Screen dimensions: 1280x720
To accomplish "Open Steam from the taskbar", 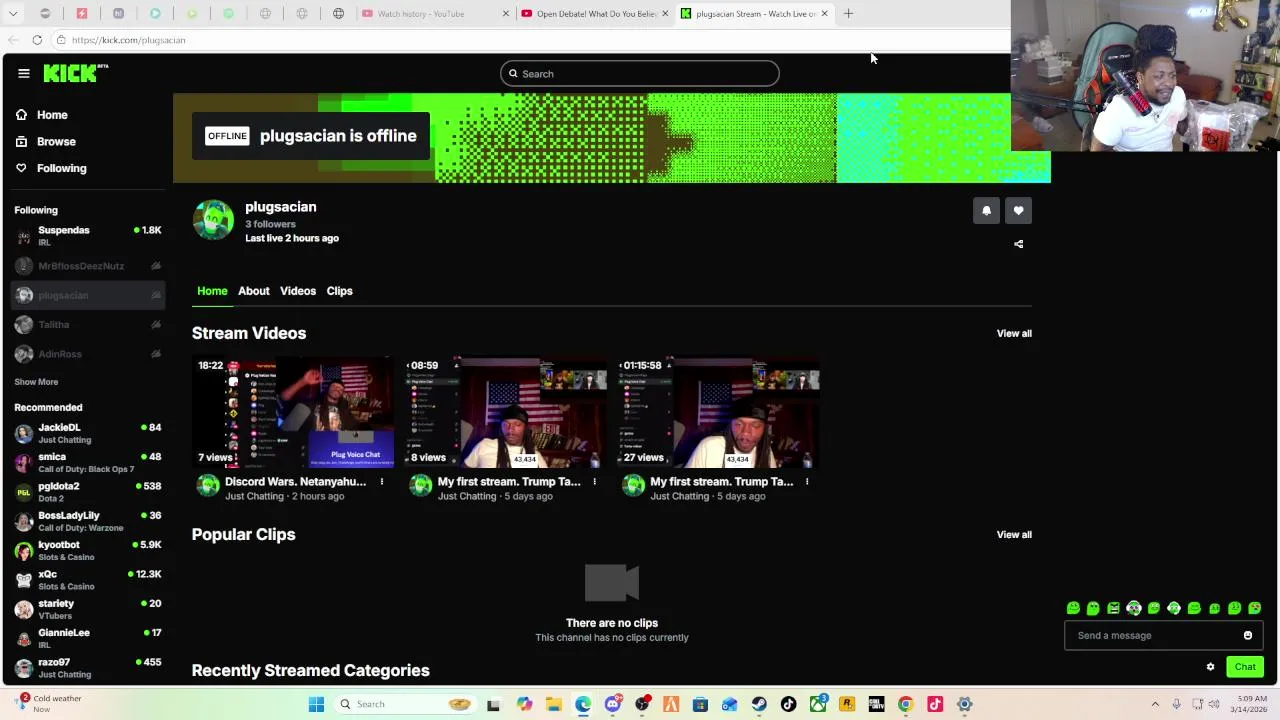I will 759,704.
